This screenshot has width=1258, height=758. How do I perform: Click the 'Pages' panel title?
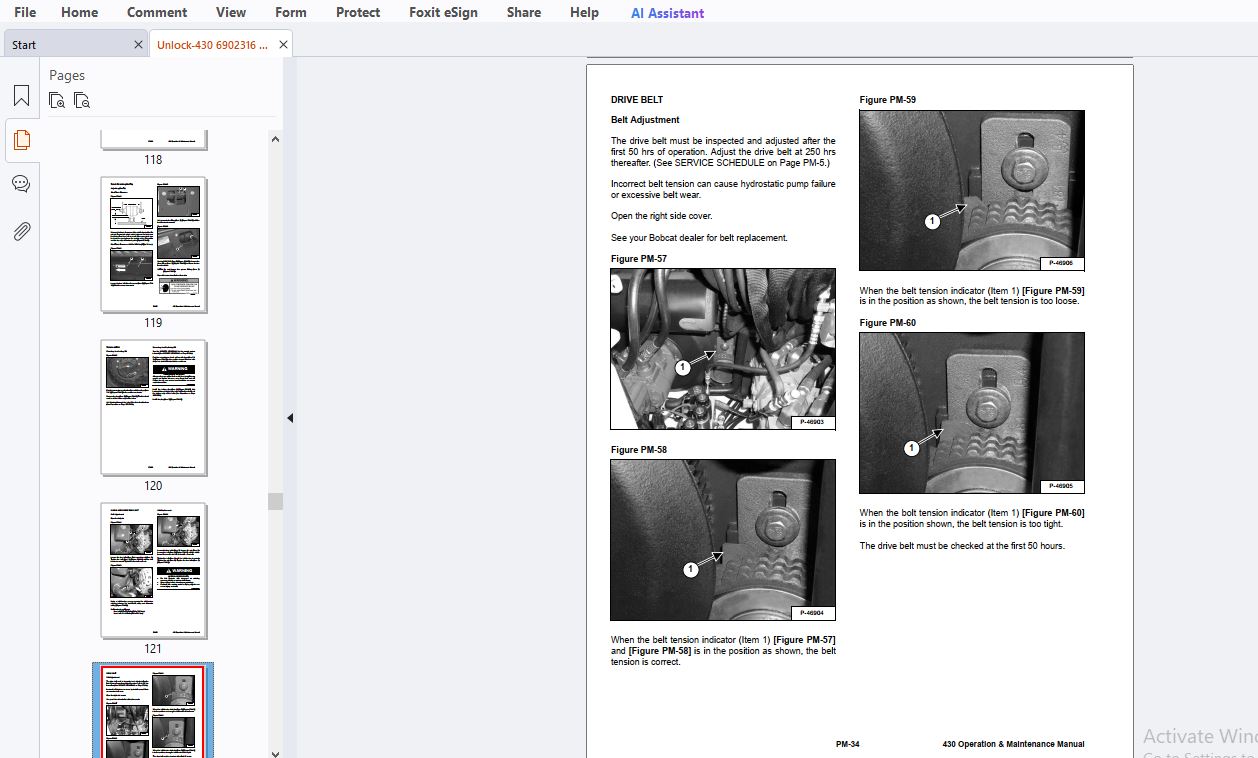67,75
